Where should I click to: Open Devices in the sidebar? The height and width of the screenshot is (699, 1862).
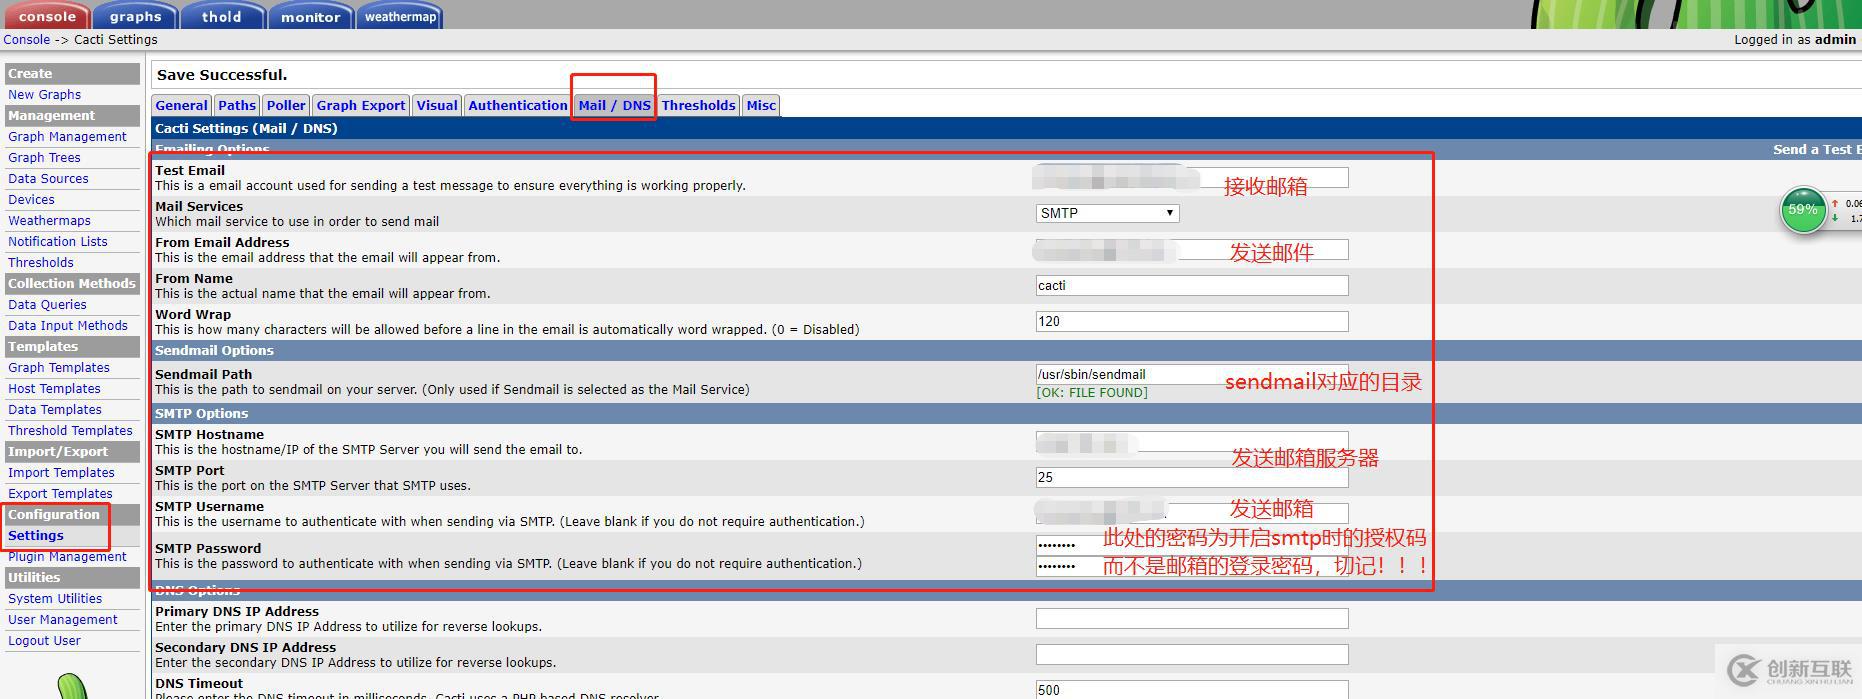pos(31,200)
